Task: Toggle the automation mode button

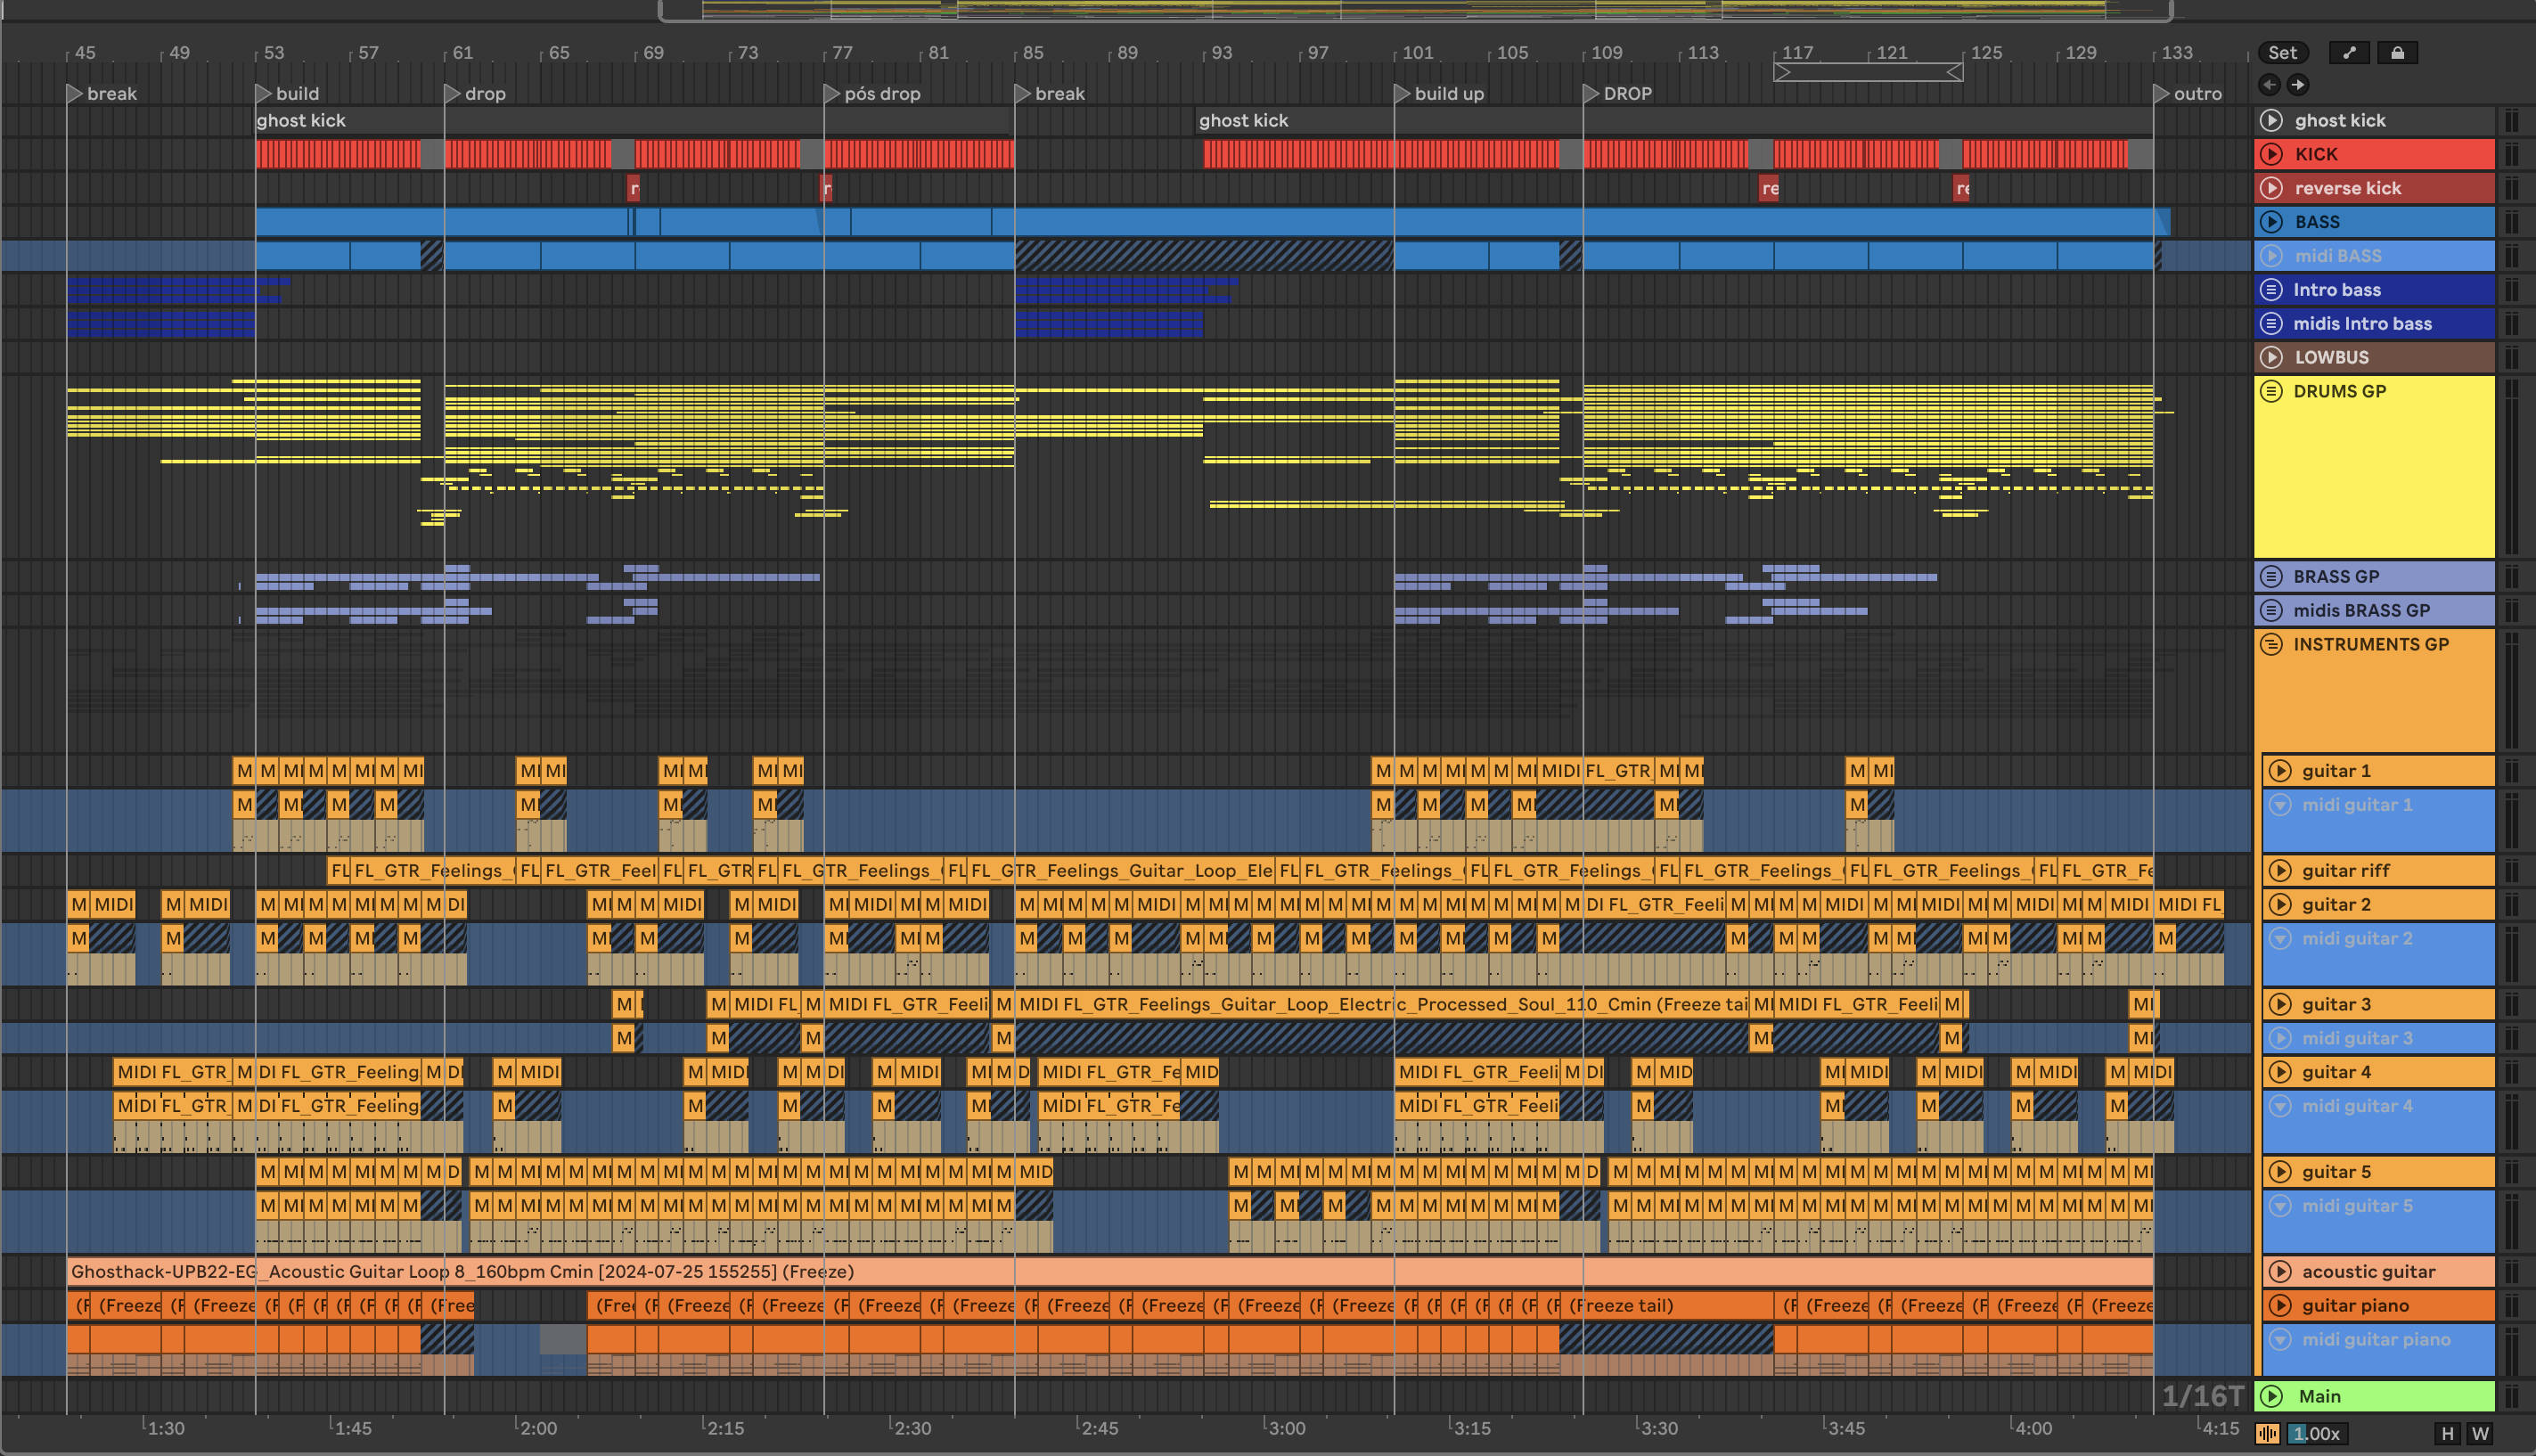Action: click(2349, 53)
